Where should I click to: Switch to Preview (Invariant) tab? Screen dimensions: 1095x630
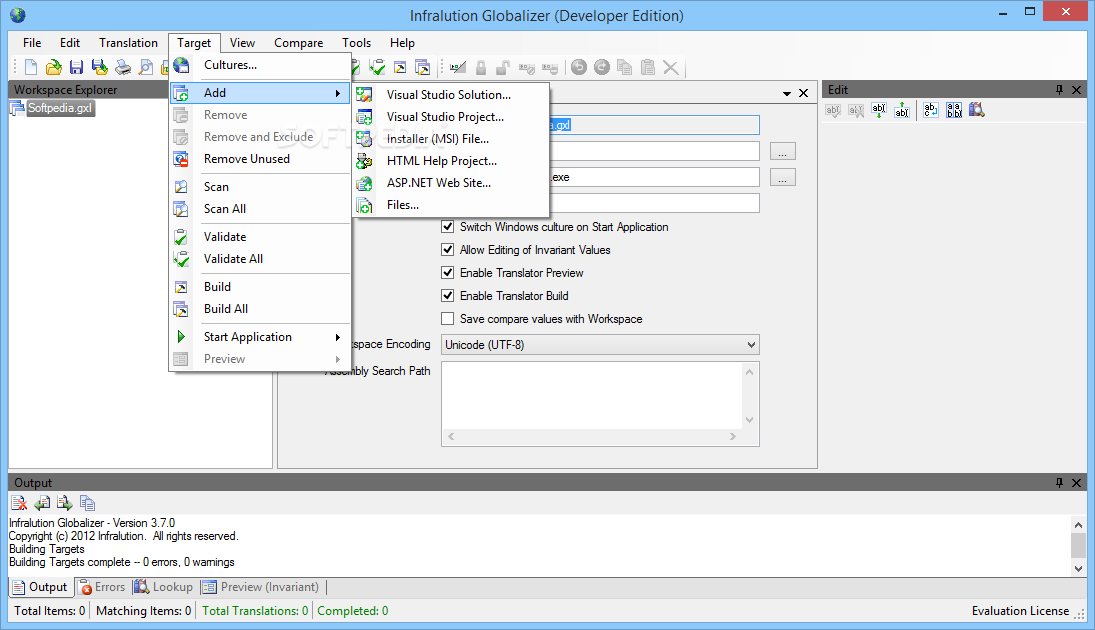pyautogui.click(x=260, y=587)
